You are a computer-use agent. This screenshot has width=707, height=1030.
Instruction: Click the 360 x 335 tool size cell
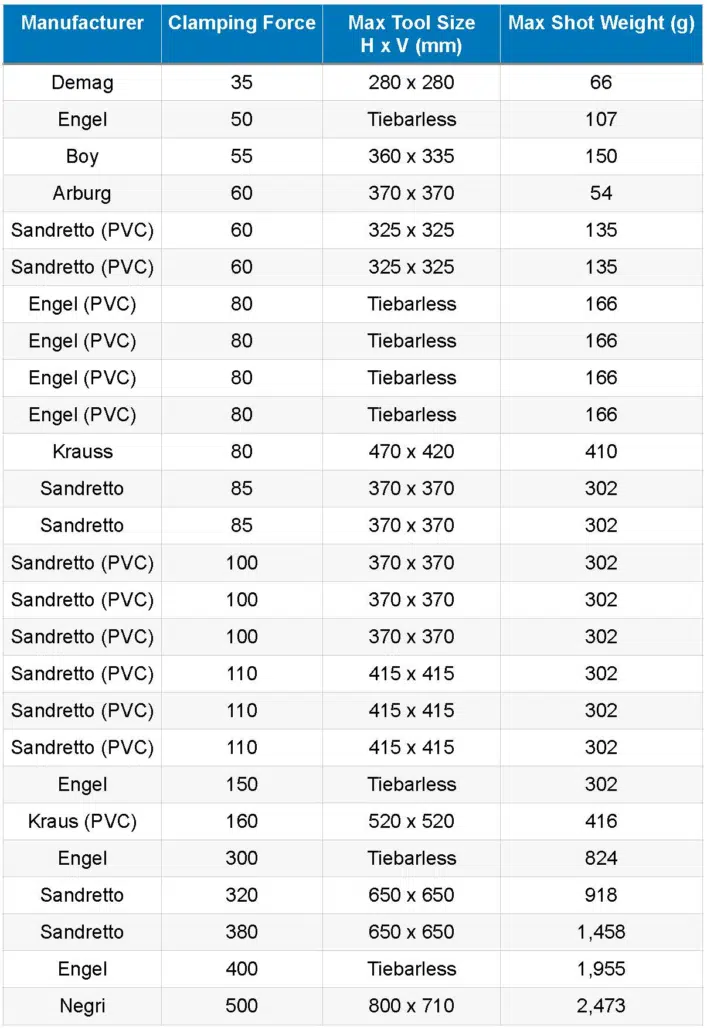pyautogui.click(x=411, y=156)
